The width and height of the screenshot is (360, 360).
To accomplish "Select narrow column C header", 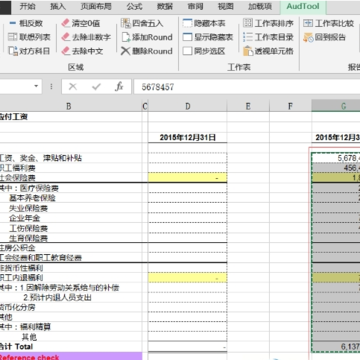I will (x=145, y=106).
